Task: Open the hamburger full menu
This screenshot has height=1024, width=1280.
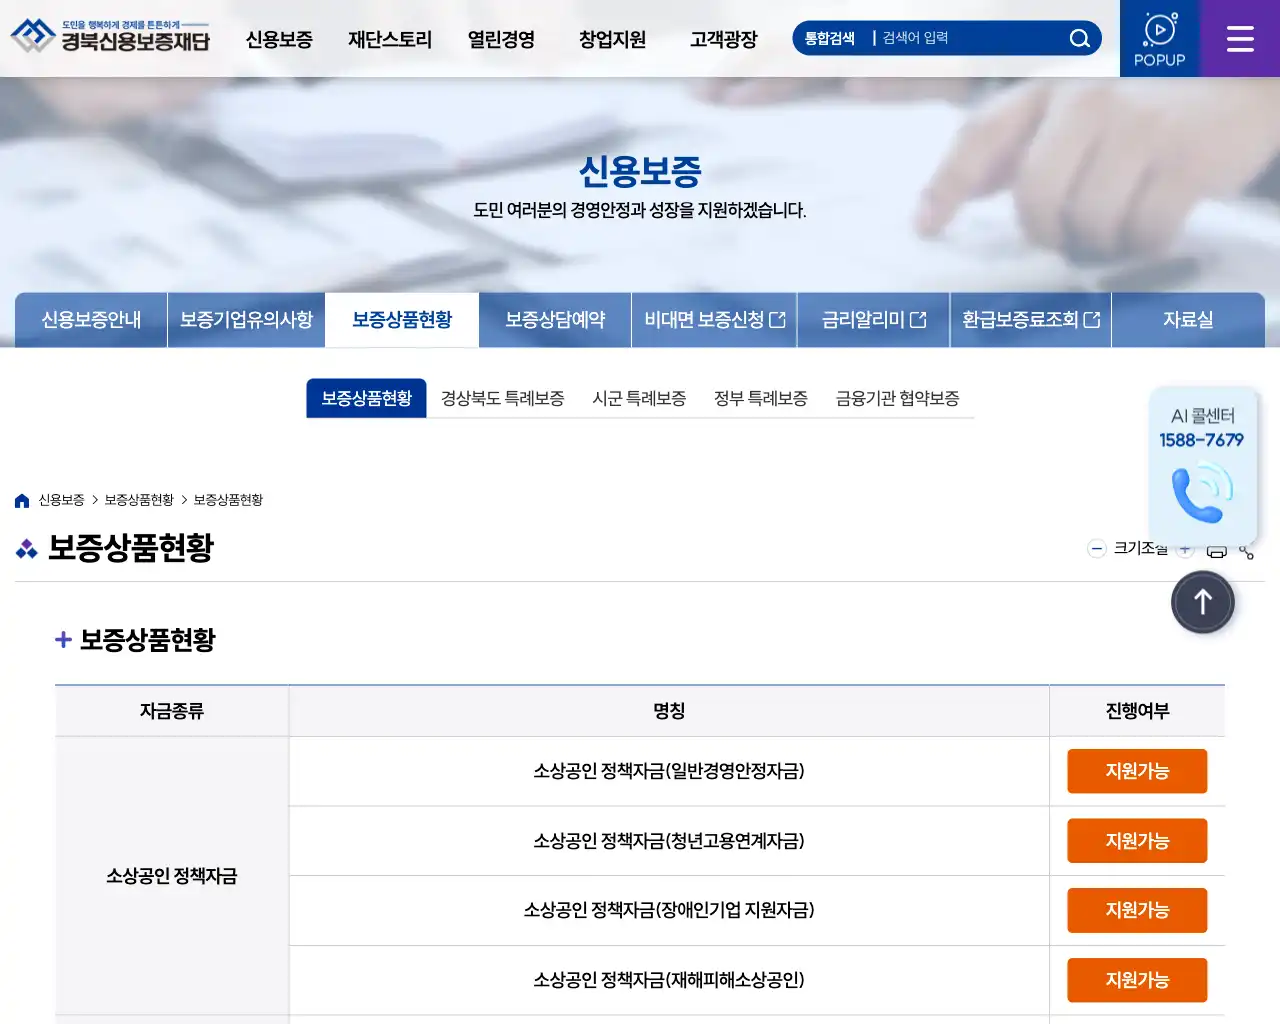Action: 1240,38
